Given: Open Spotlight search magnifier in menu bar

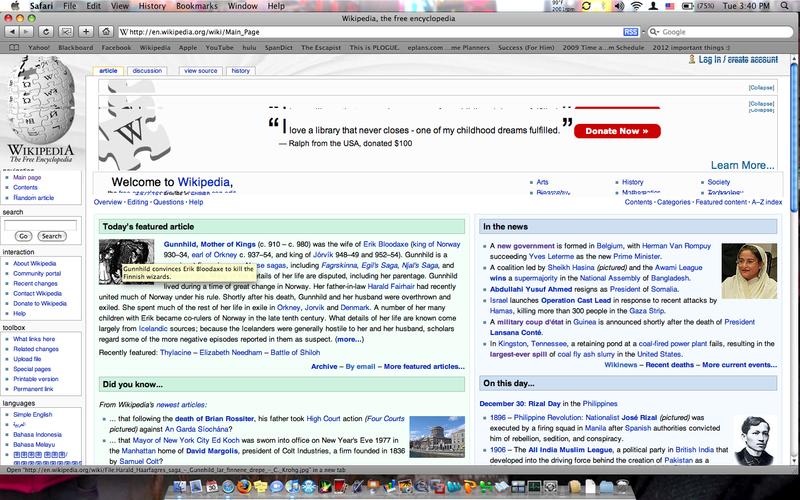Looking at the screenshot, I should 785,6.
